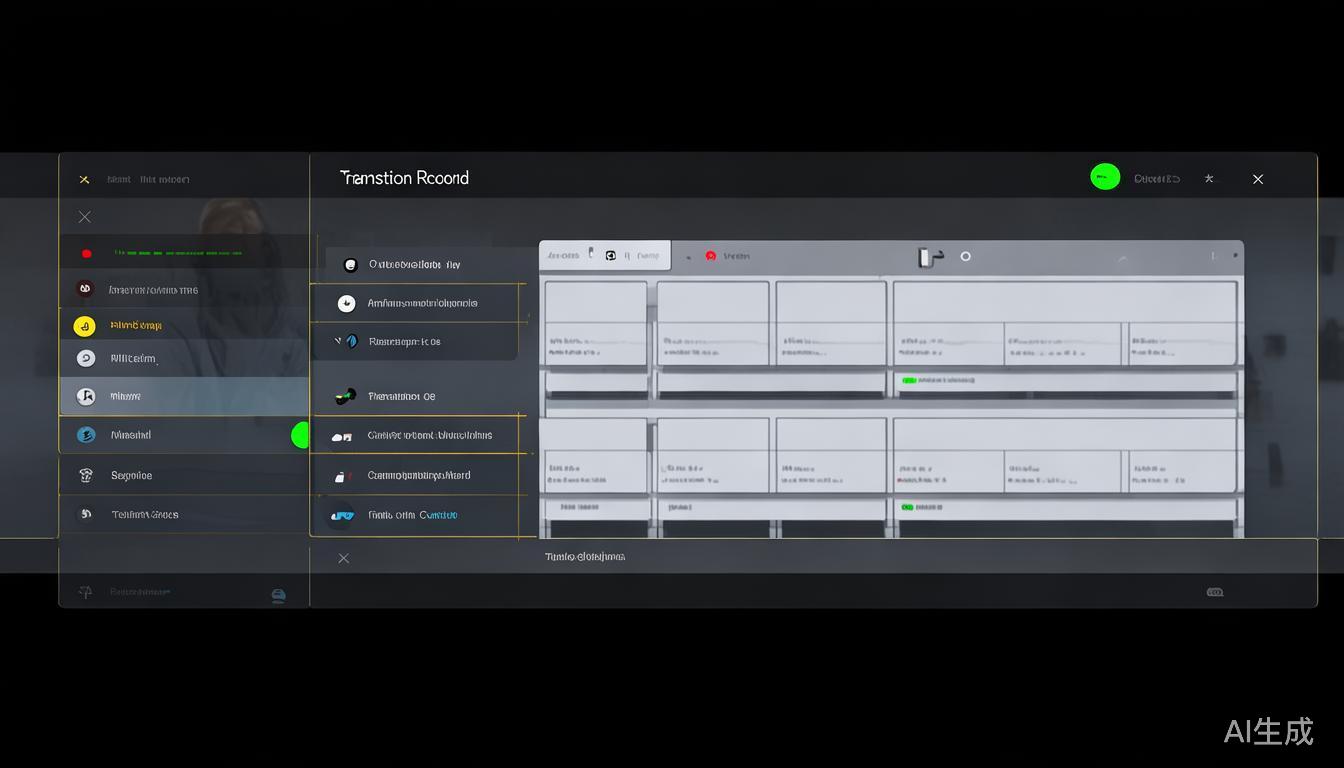The height and width of the screenshot is (768, 1344).
Task: Toggle the green dot on left panel edge
Action: tap(300, 435)
